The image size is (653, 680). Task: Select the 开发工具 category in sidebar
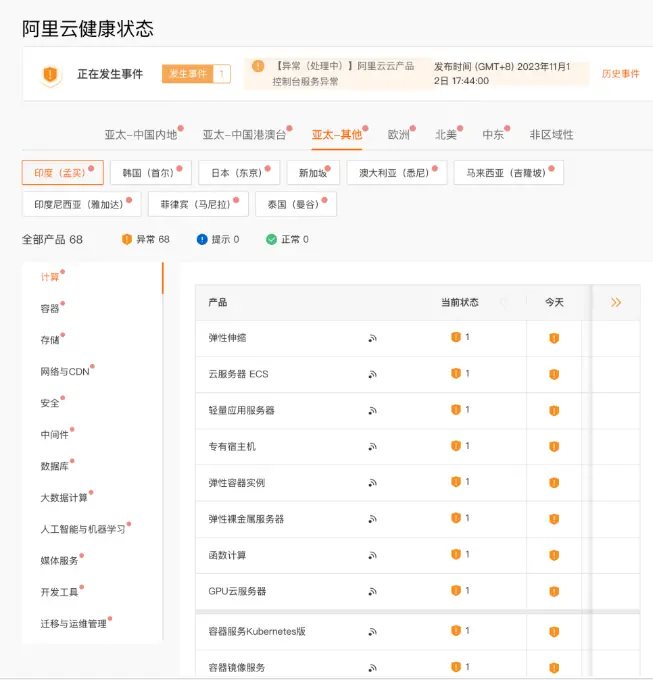[59, 592]
